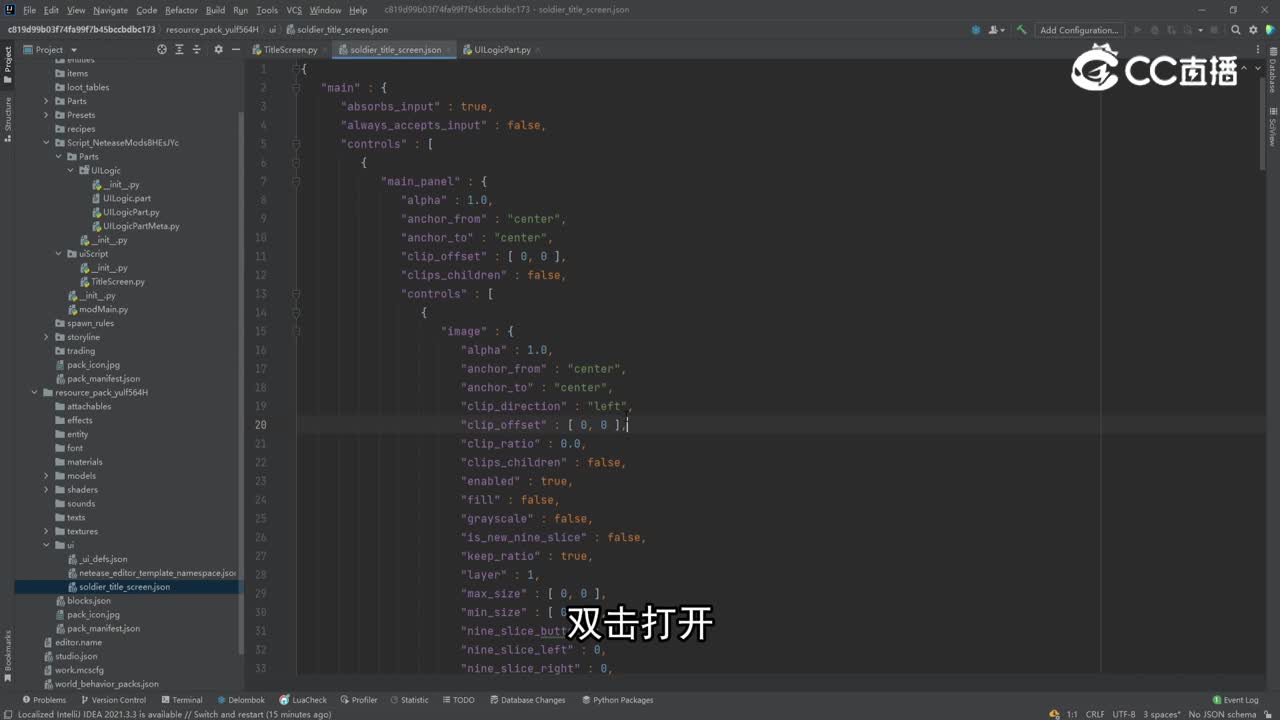
Task: Collapse the resource_pack_yulf564H folder
Action: point(34,393)
